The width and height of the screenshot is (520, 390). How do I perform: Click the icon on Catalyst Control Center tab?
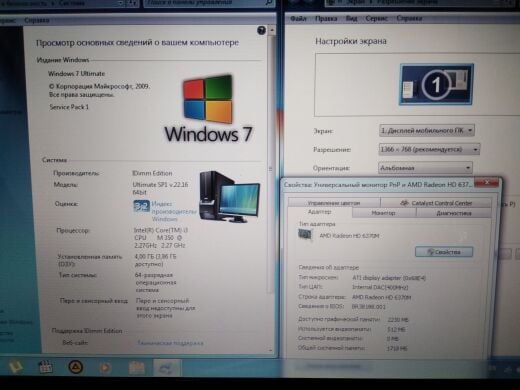pos(404,203)
